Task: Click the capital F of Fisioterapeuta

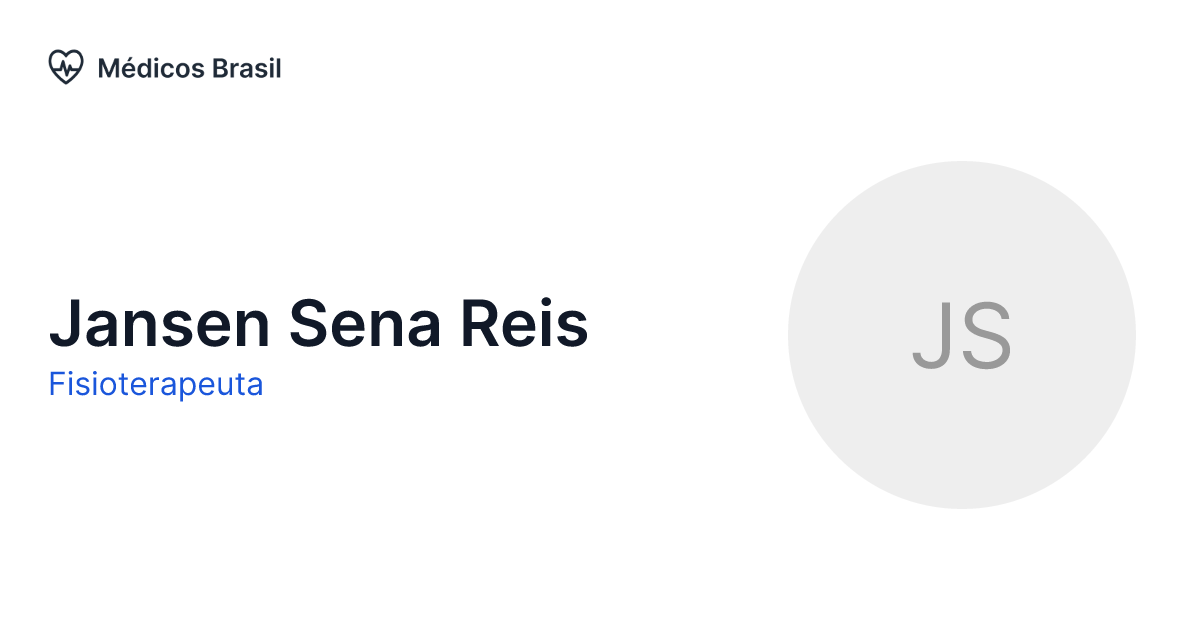Action: pyautogui.click(x=56, y=384)
